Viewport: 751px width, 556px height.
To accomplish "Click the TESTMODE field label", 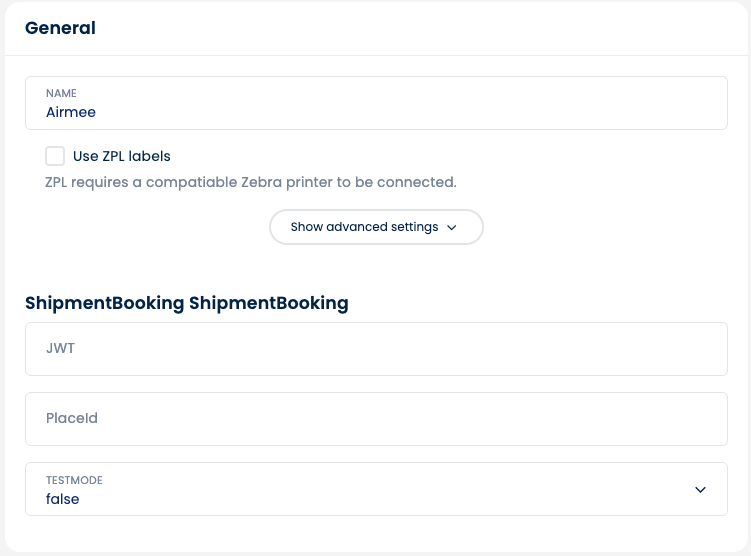I will [x=74, y=480].
